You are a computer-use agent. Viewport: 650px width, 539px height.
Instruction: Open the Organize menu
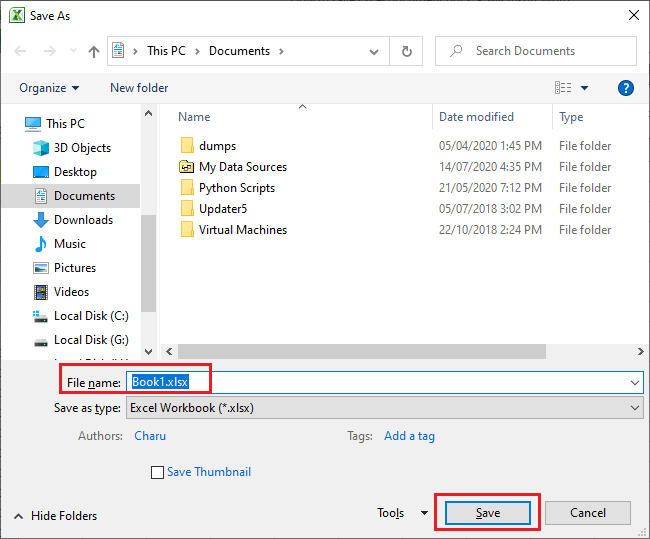pyautogui.click(x=49, y=88)
